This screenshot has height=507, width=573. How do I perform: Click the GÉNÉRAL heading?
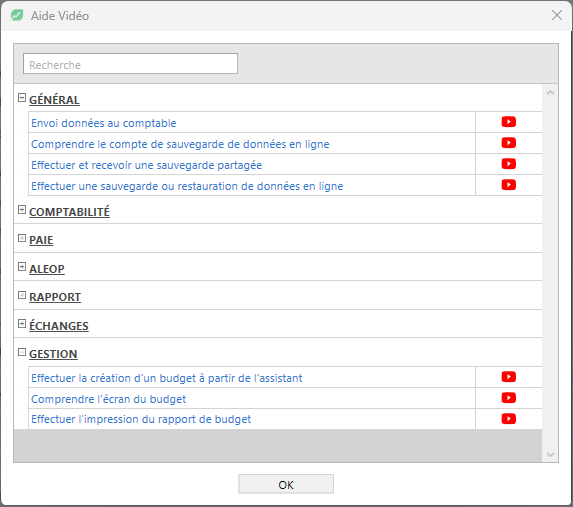tap(54, 100)
